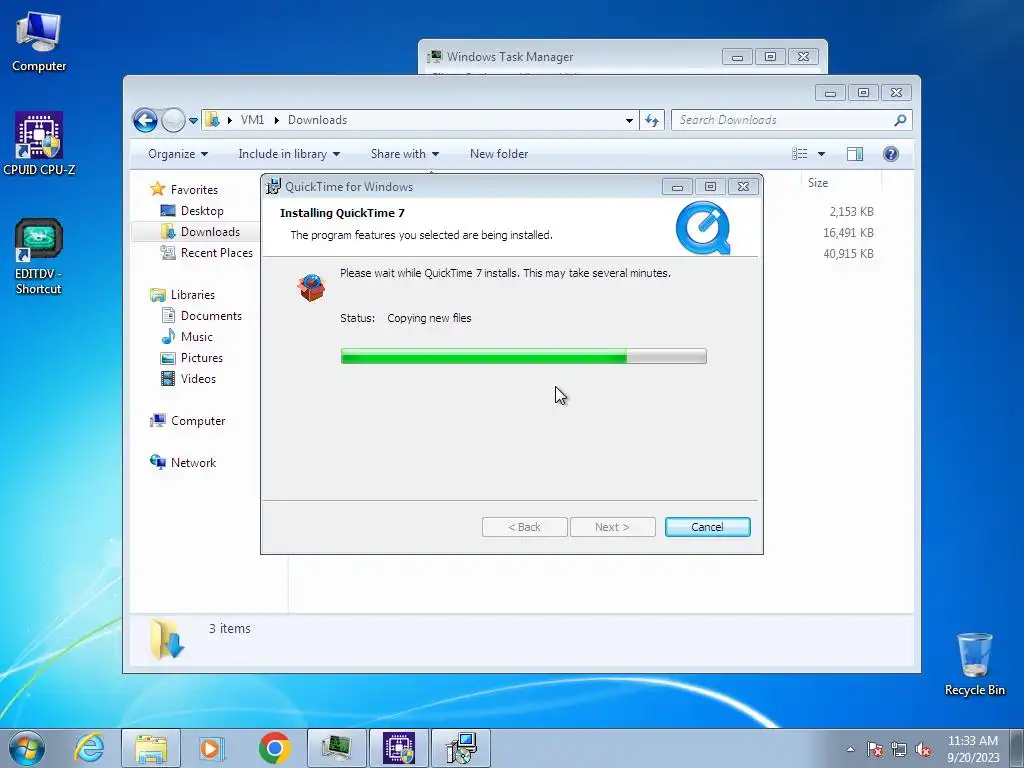The image size is (1024, 768).
Task: Click the installer progress bar
Action: click(523, 356)
